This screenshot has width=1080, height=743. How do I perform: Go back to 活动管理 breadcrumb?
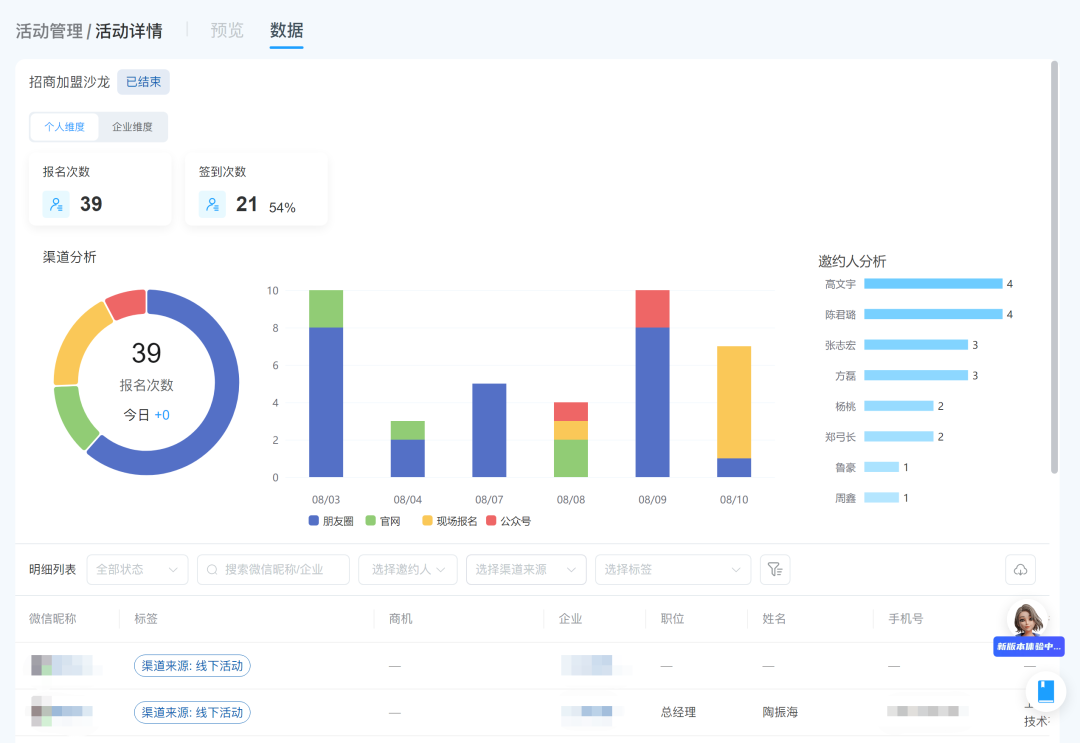tap(48, 31)
